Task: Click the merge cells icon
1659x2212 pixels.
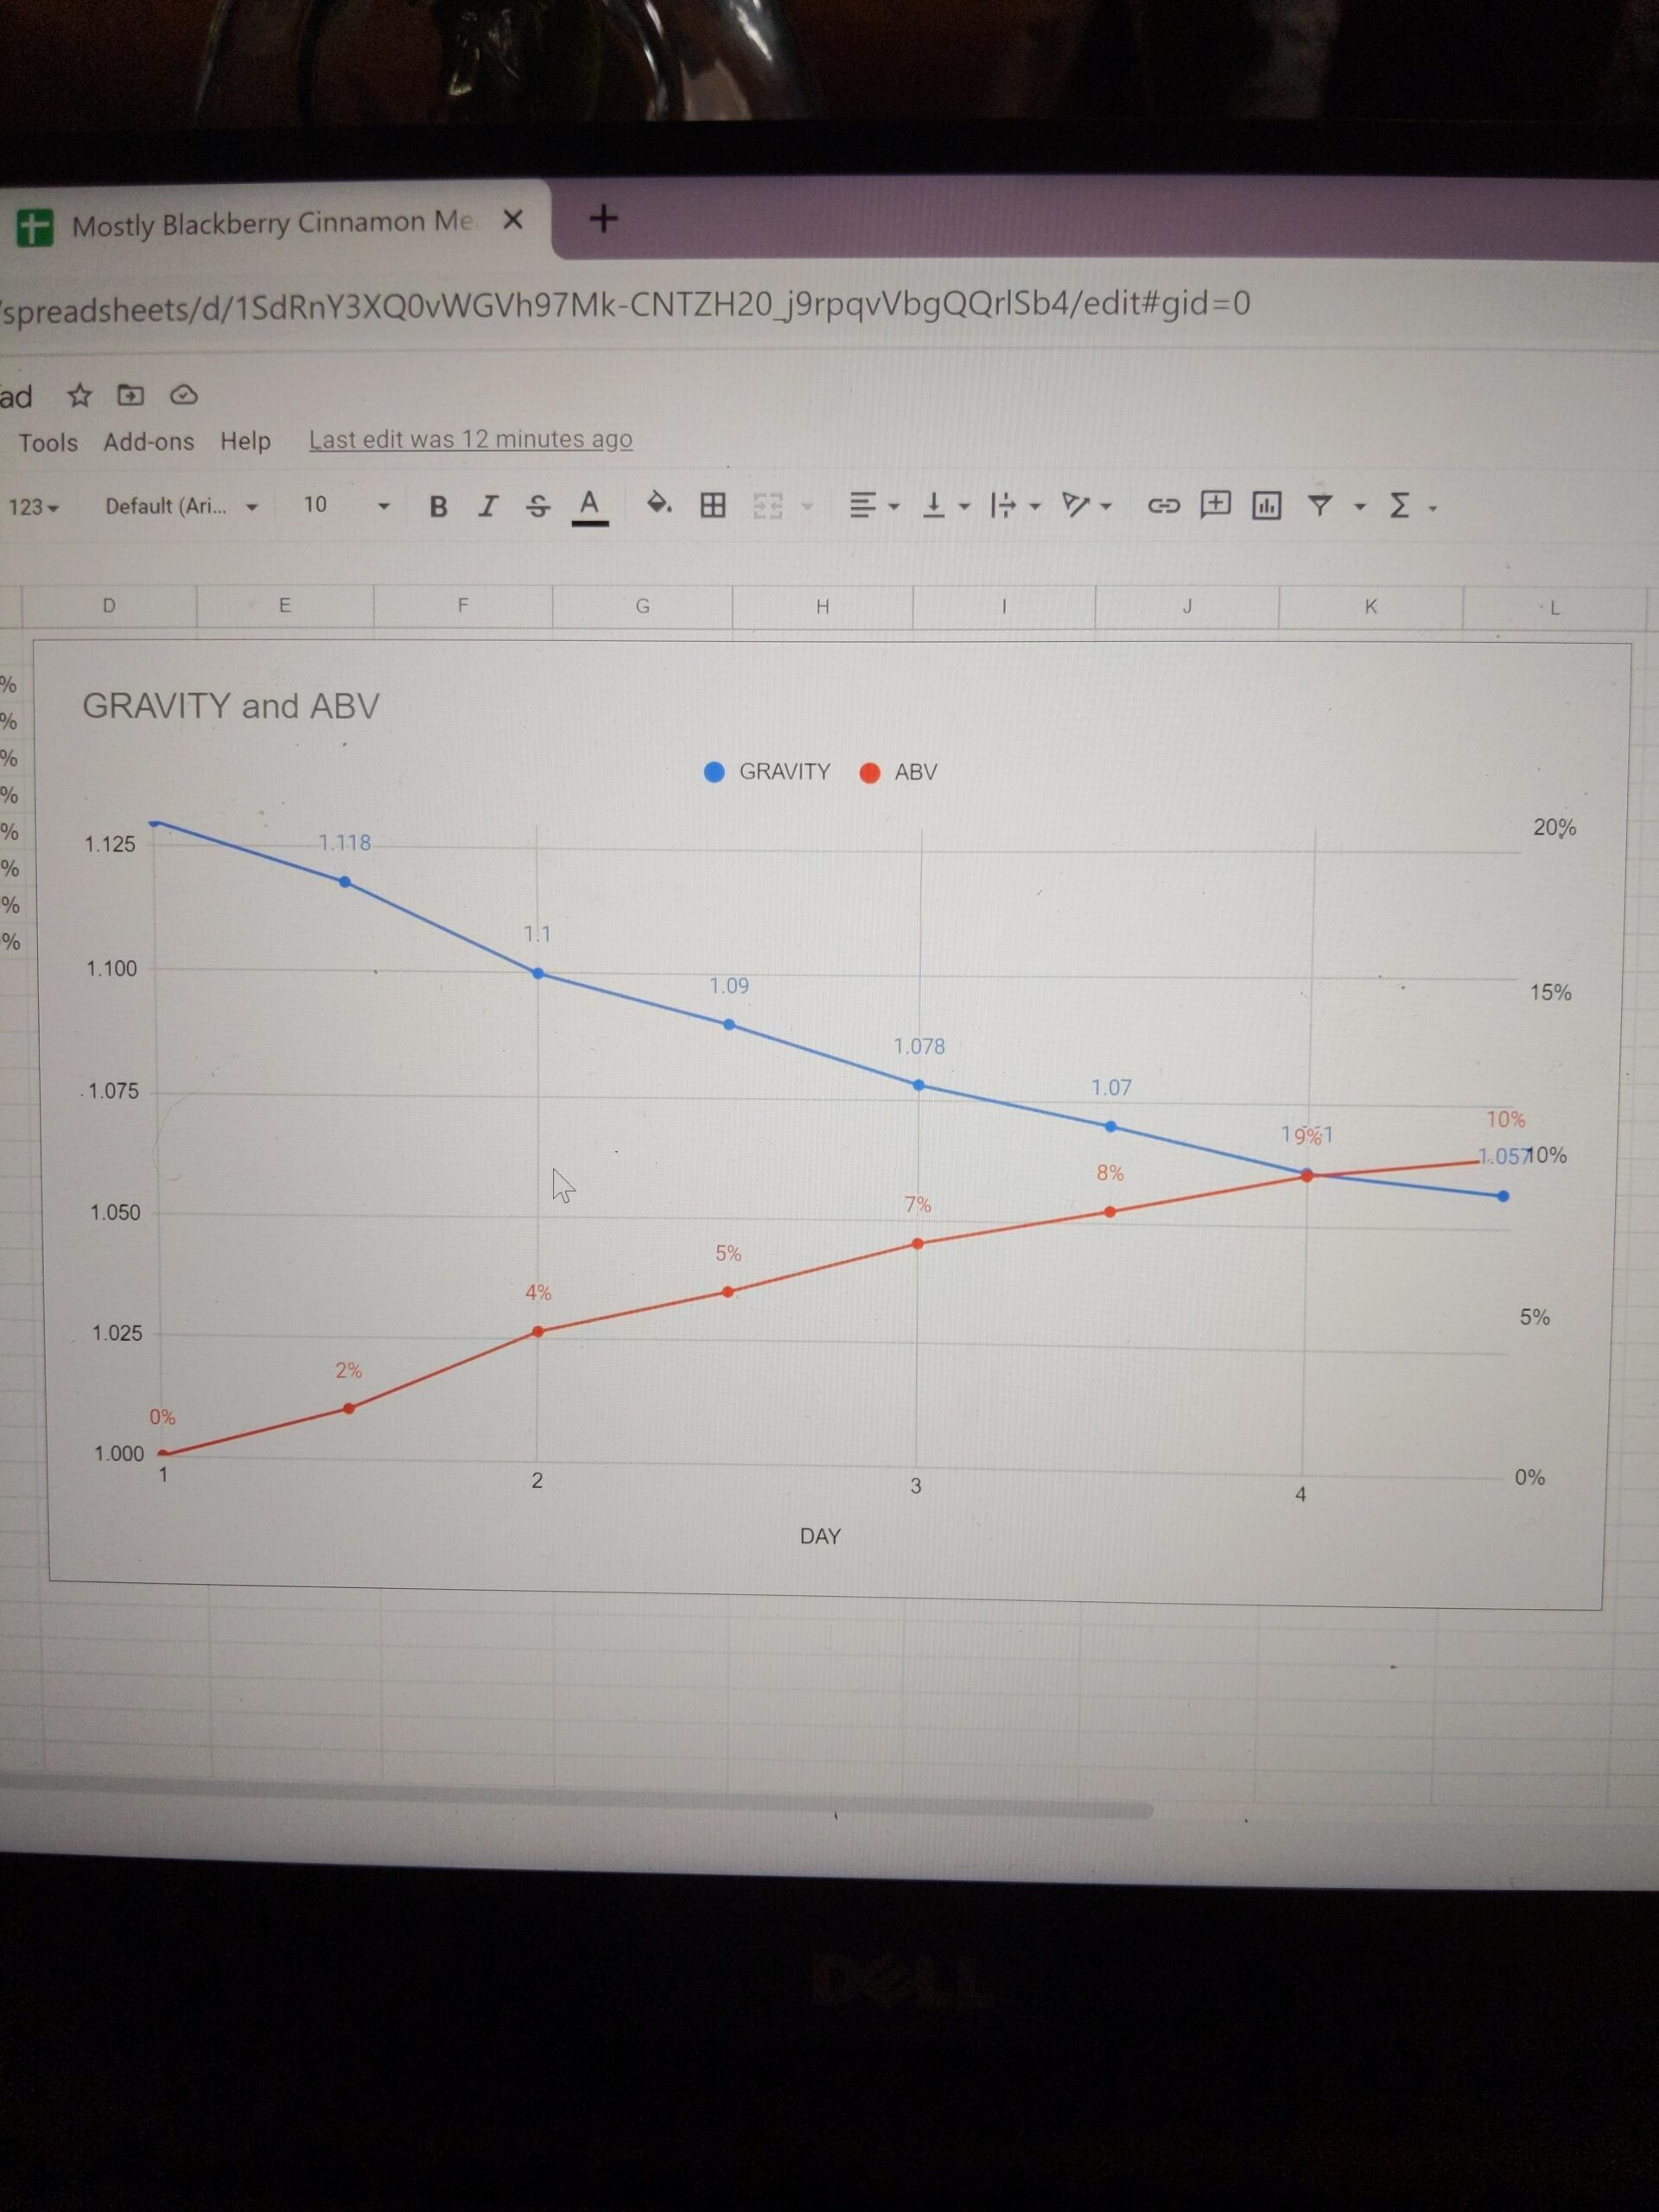Action: point(767,506)
